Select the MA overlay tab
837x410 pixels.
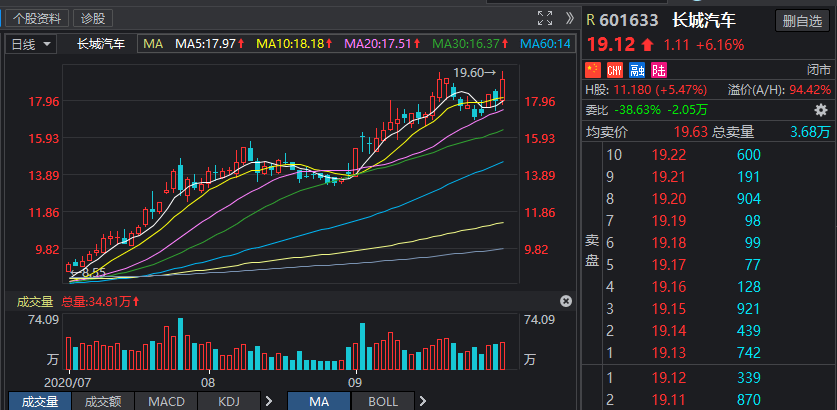click(x=319, y=401)
